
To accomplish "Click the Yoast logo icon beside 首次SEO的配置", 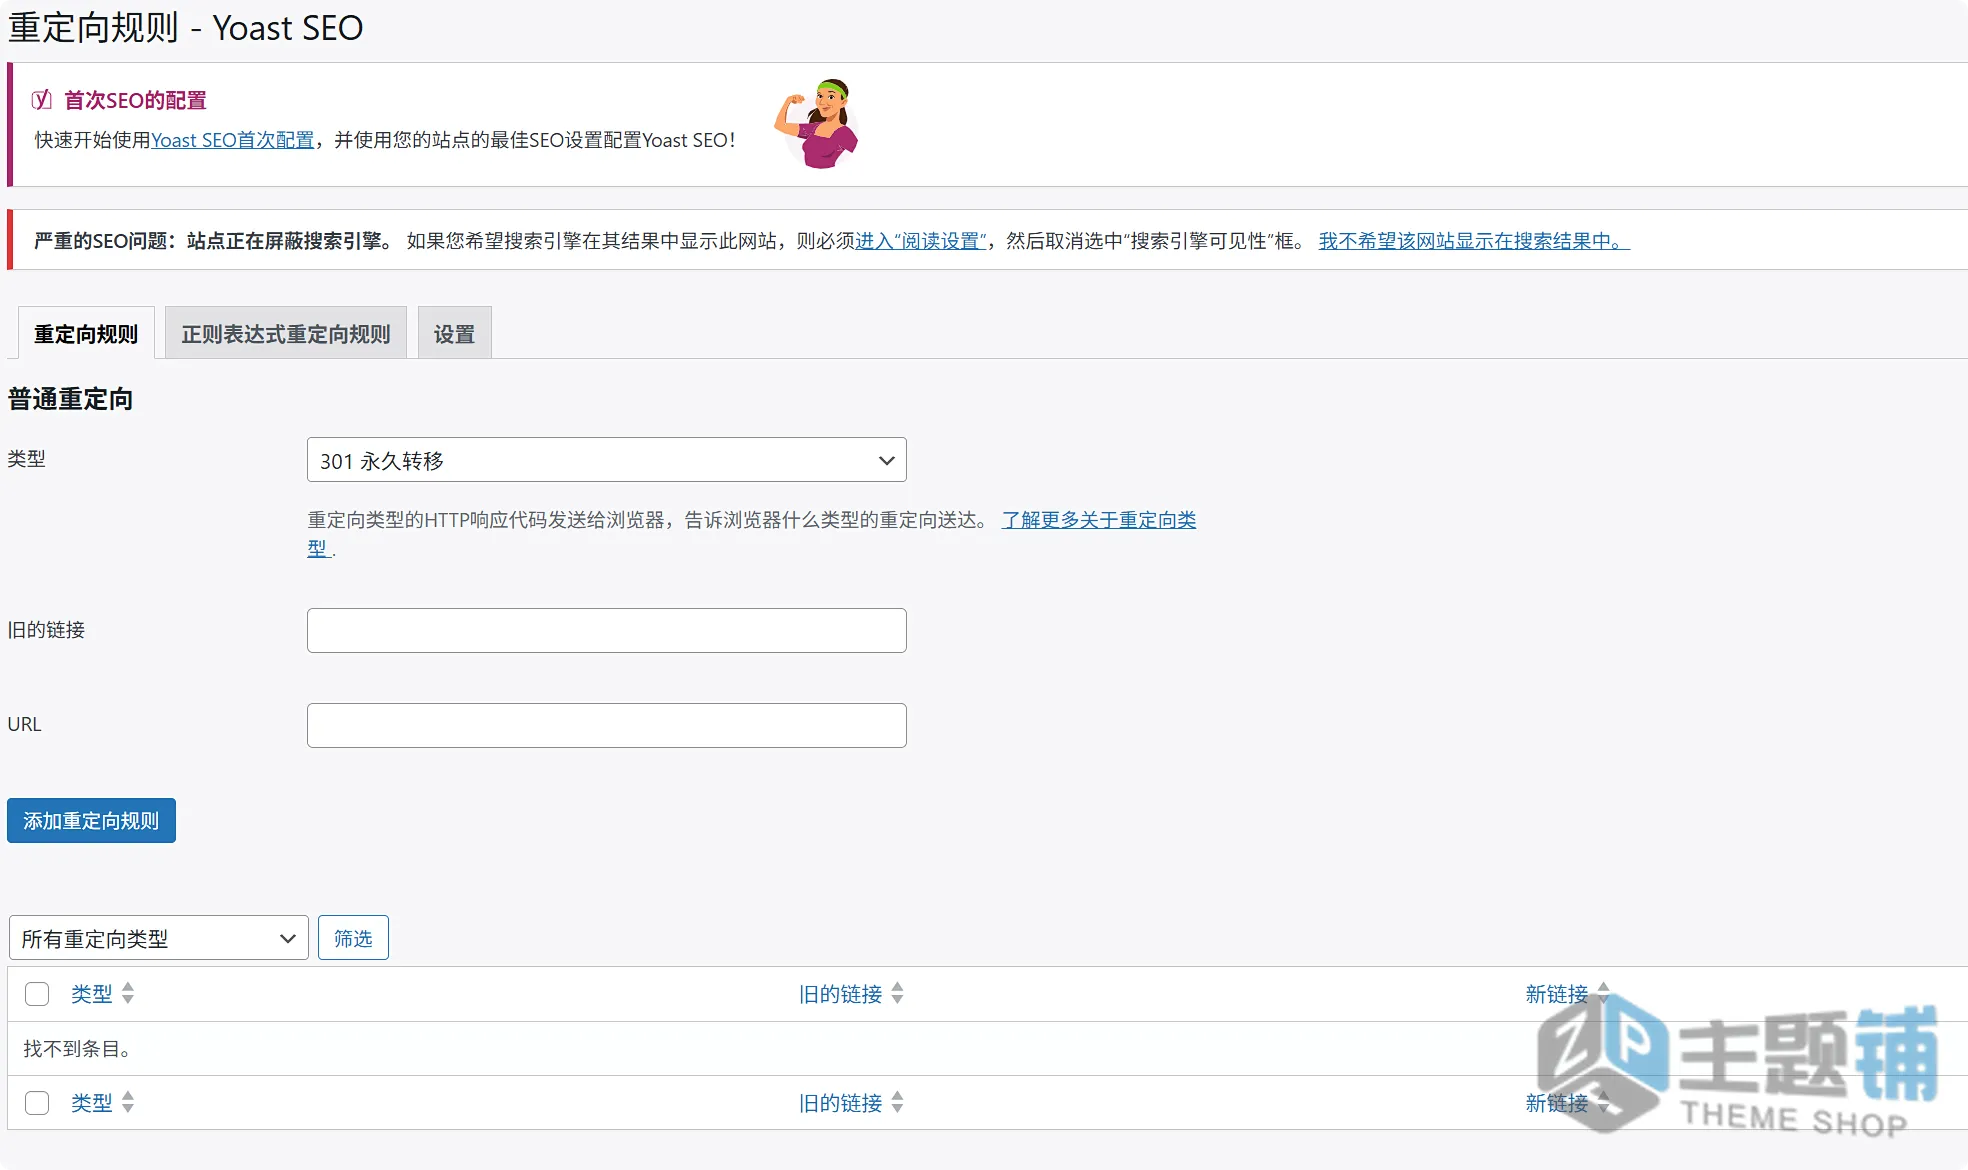I will coord(41,100).
